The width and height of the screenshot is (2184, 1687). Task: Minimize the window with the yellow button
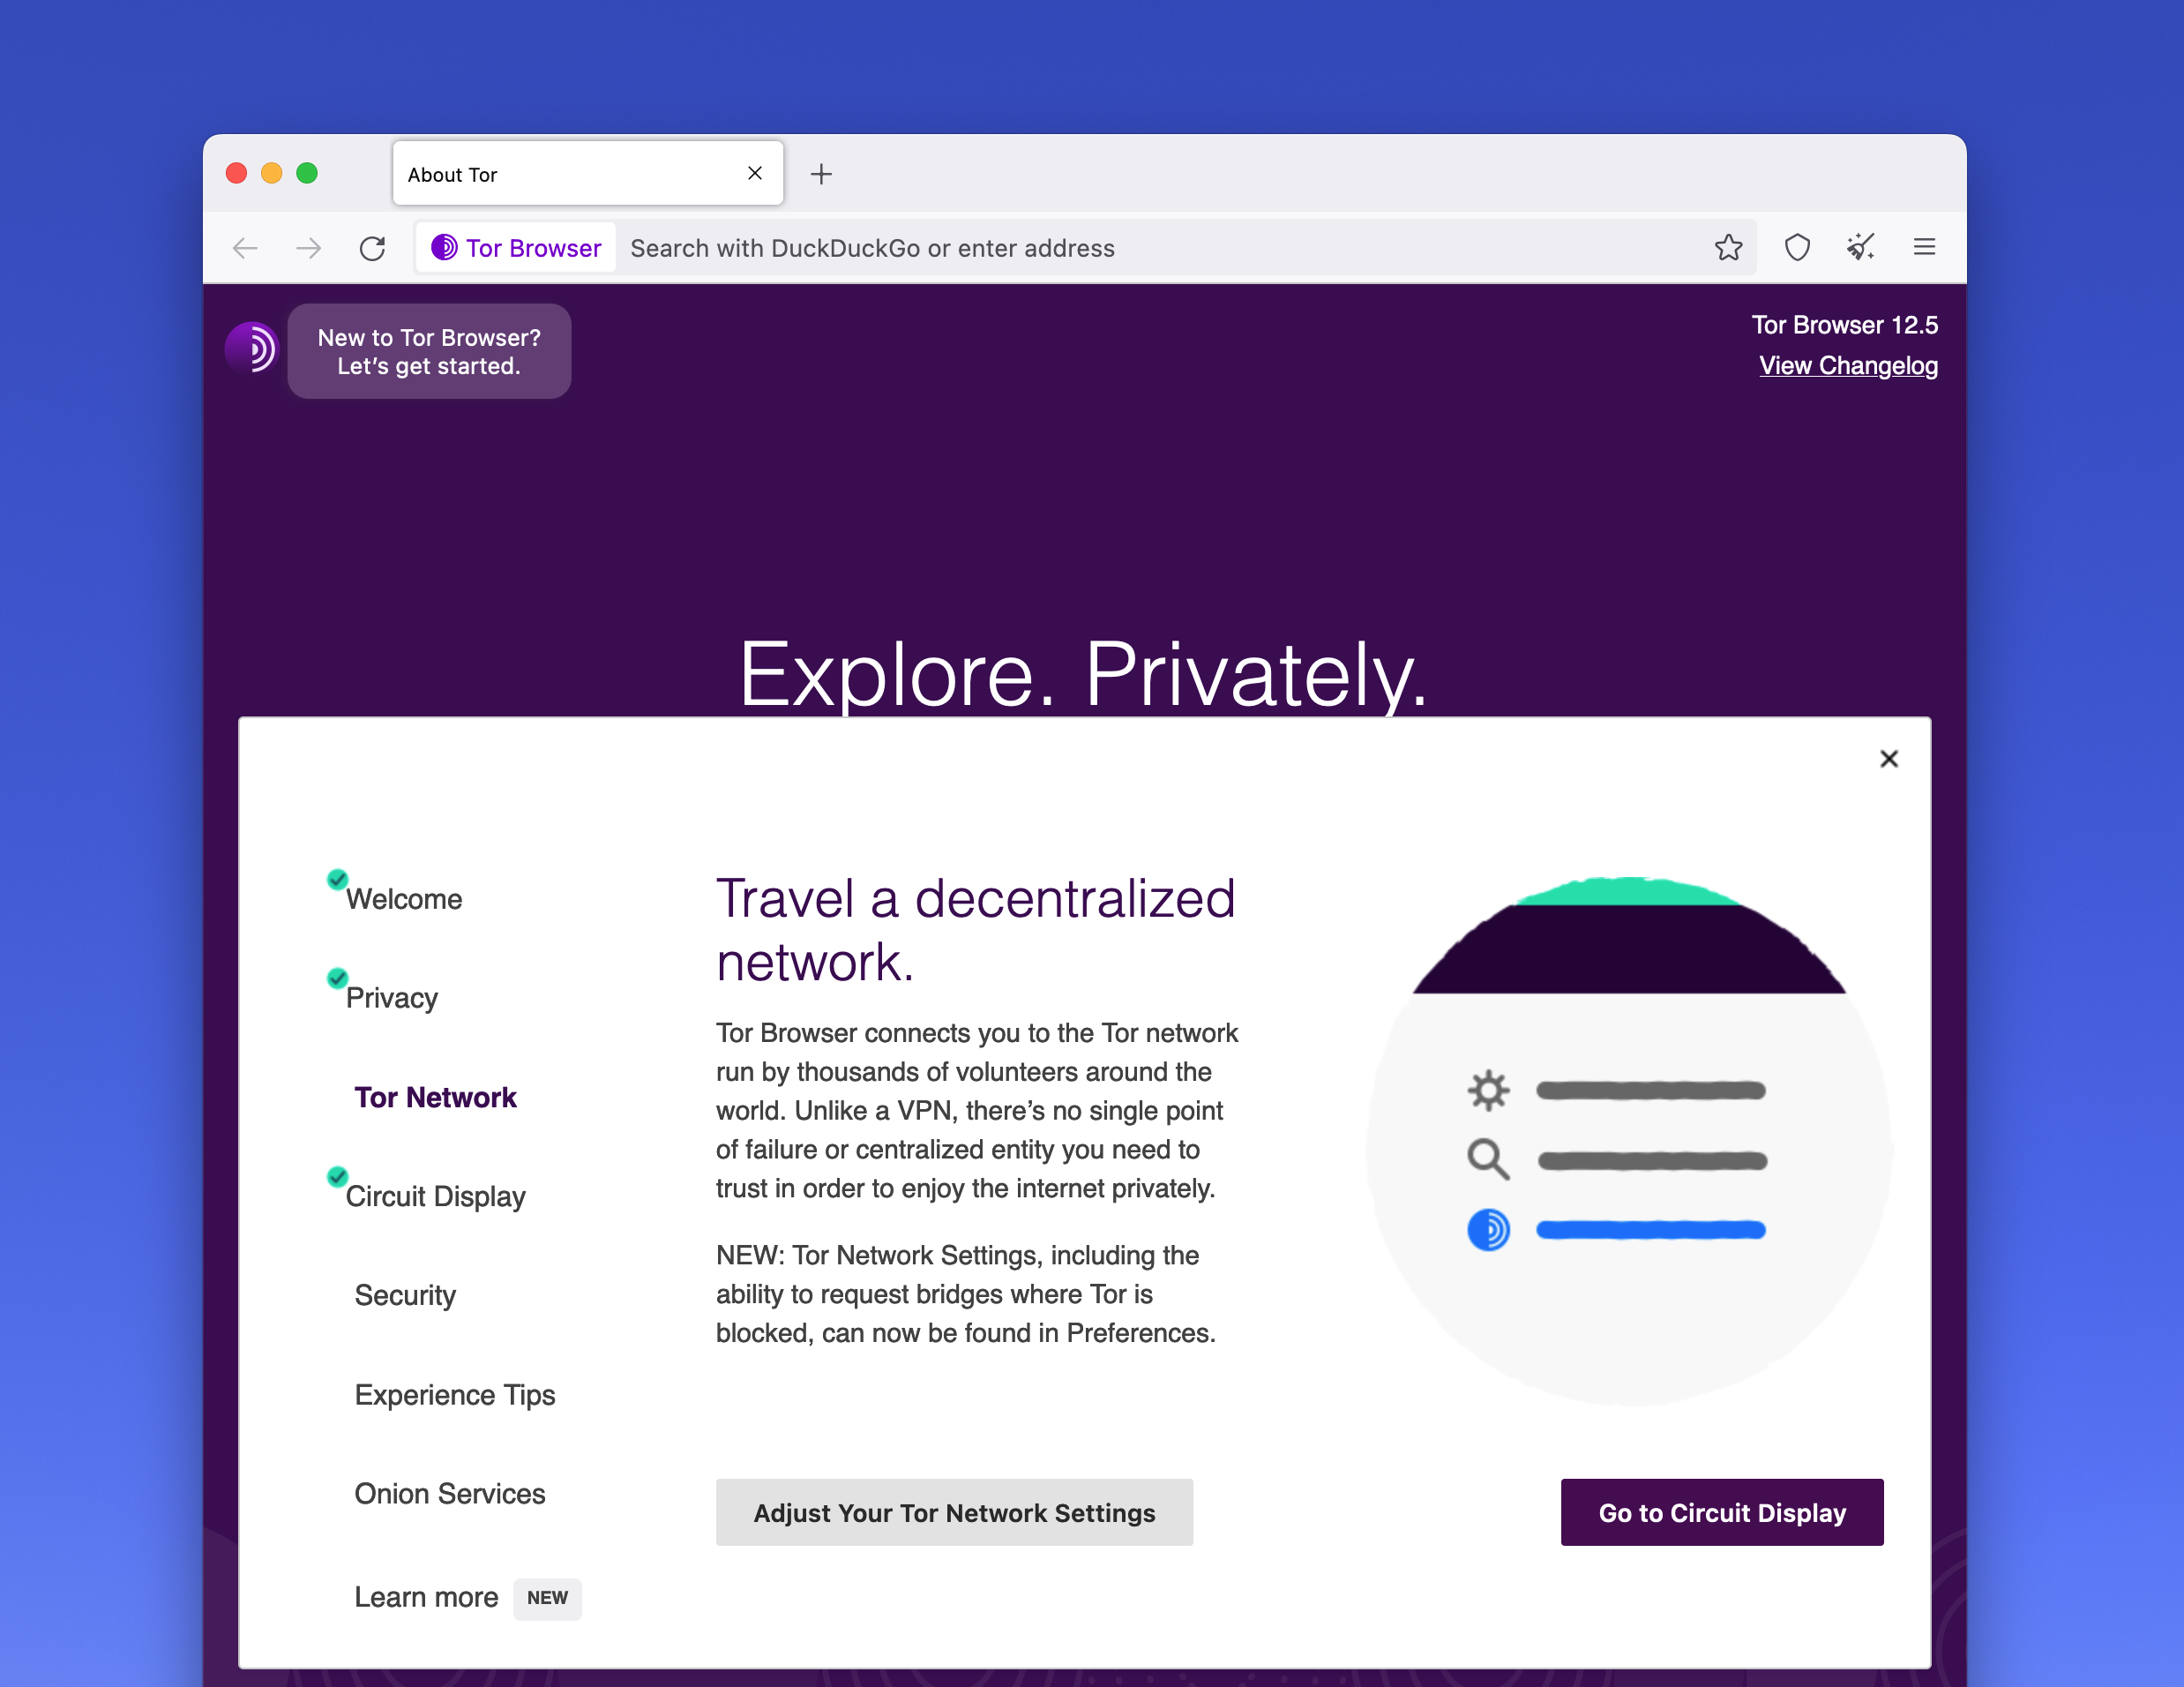(x=272, y=173)
